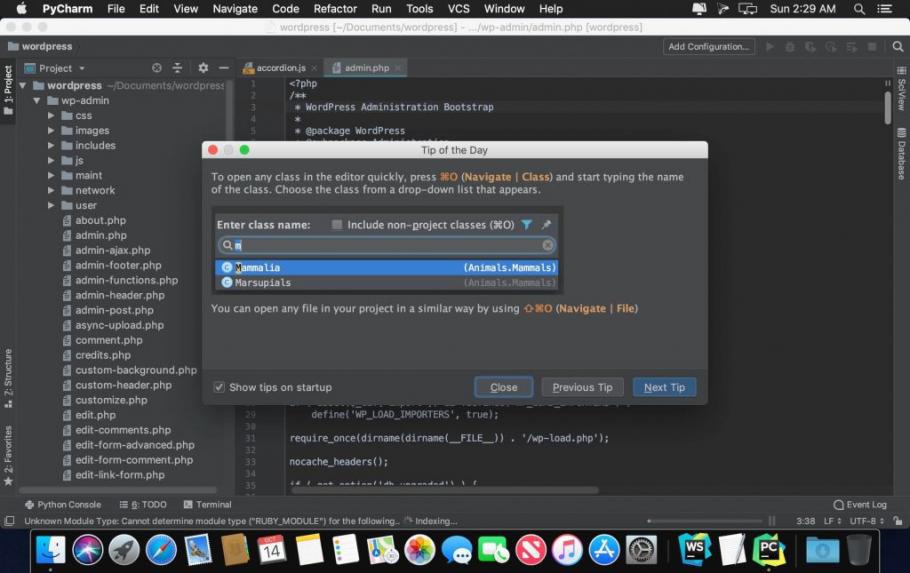
Task: Click the Stop square icon in toolbar
Action: tap(872, 46)
